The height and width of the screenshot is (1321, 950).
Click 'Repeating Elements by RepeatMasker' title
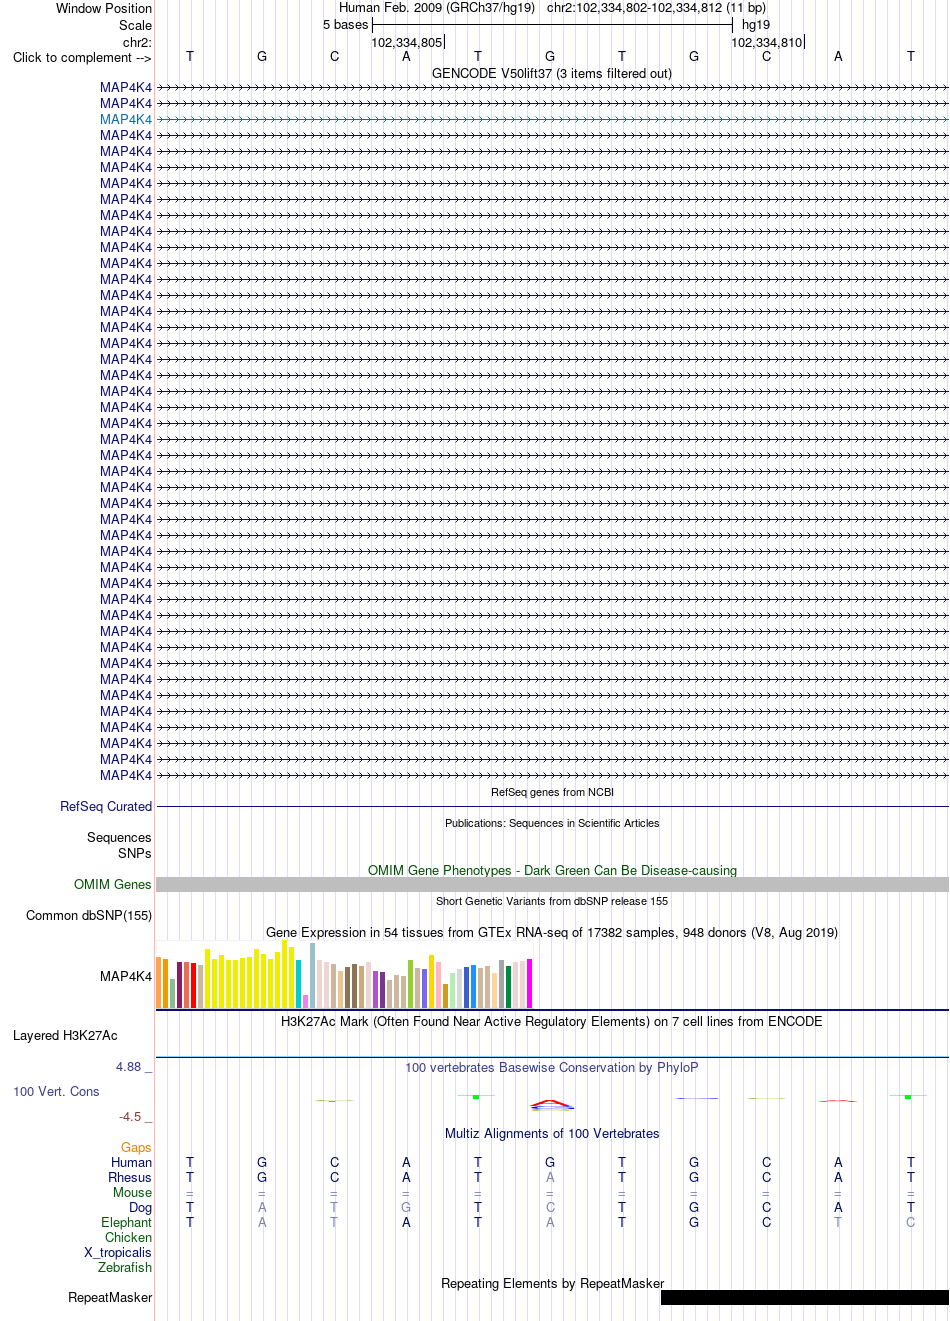click(552, 1283)
